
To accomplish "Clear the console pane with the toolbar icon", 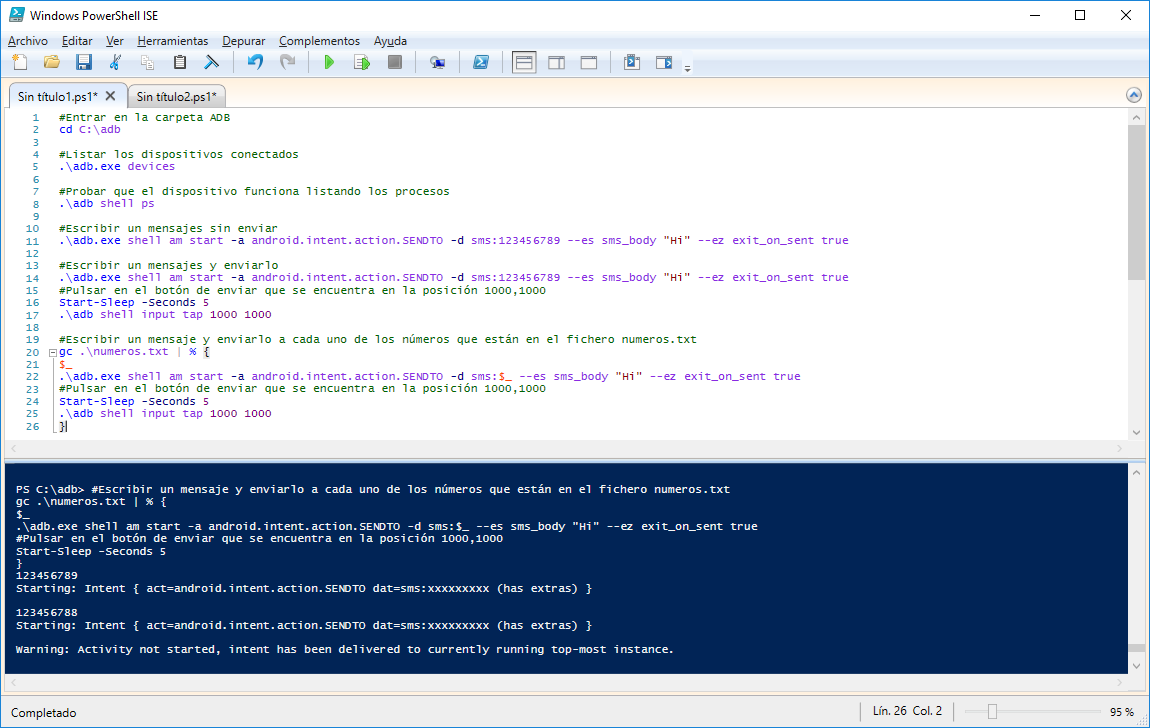I will [x=211, y=62].
